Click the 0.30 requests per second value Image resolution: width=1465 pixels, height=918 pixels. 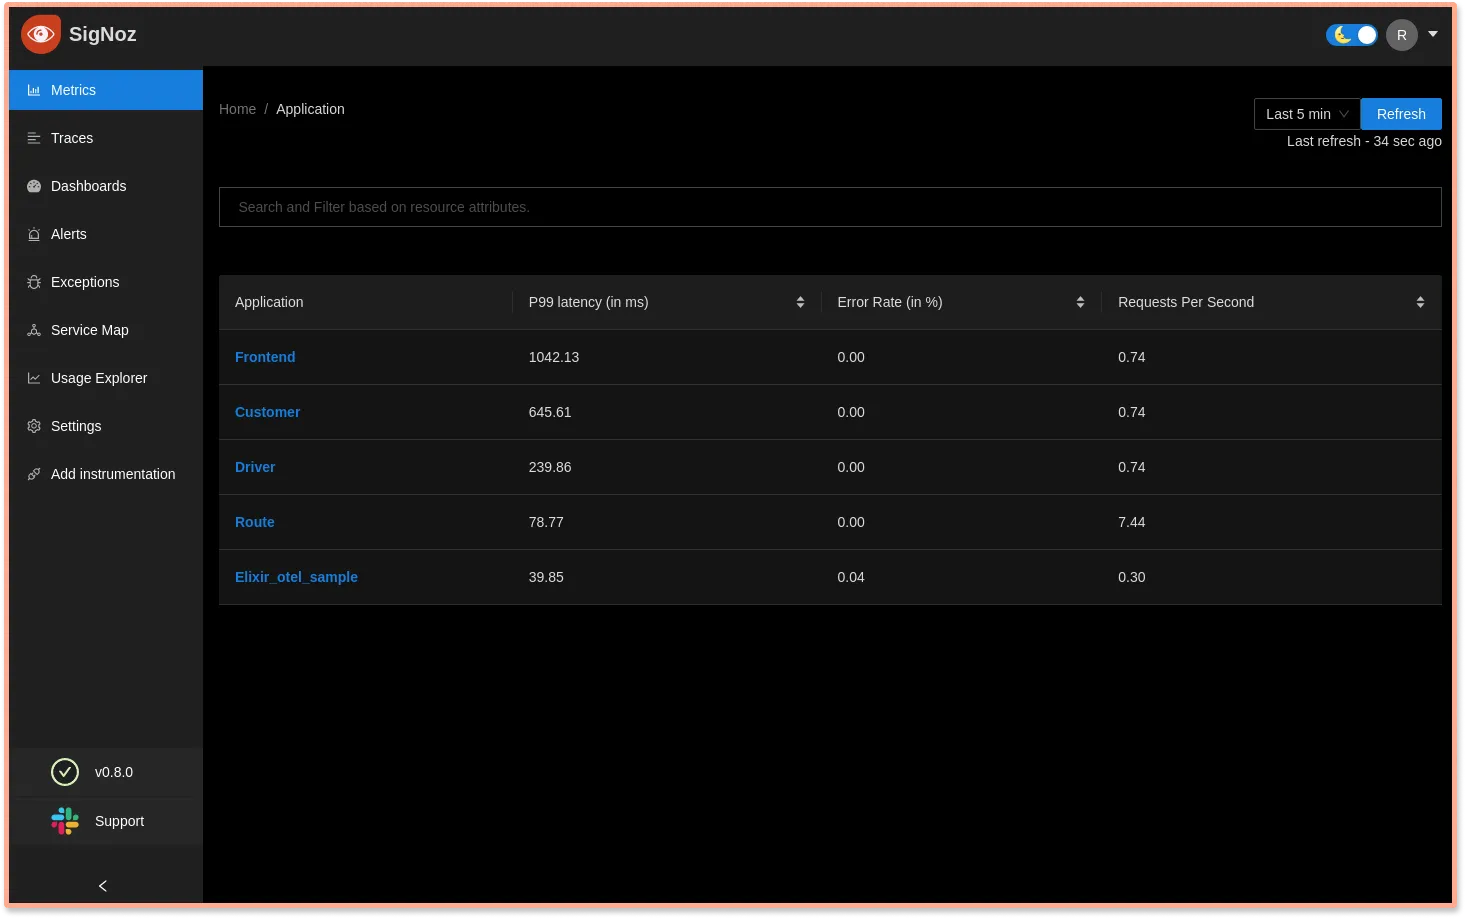(x=1132, y=577)
